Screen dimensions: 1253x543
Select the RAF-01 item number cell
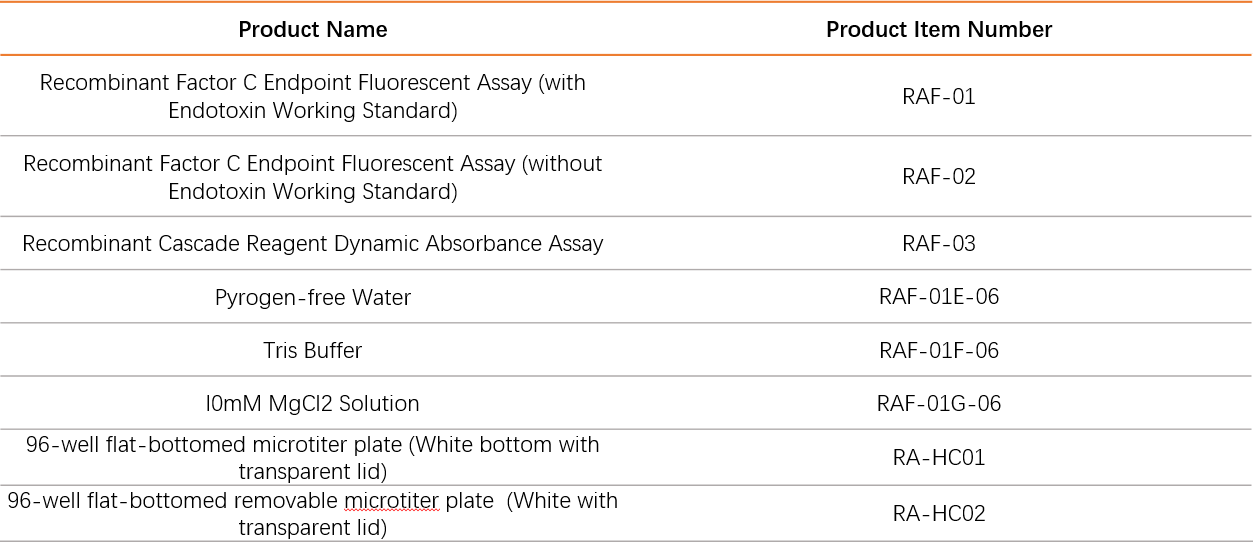[939, 97]
